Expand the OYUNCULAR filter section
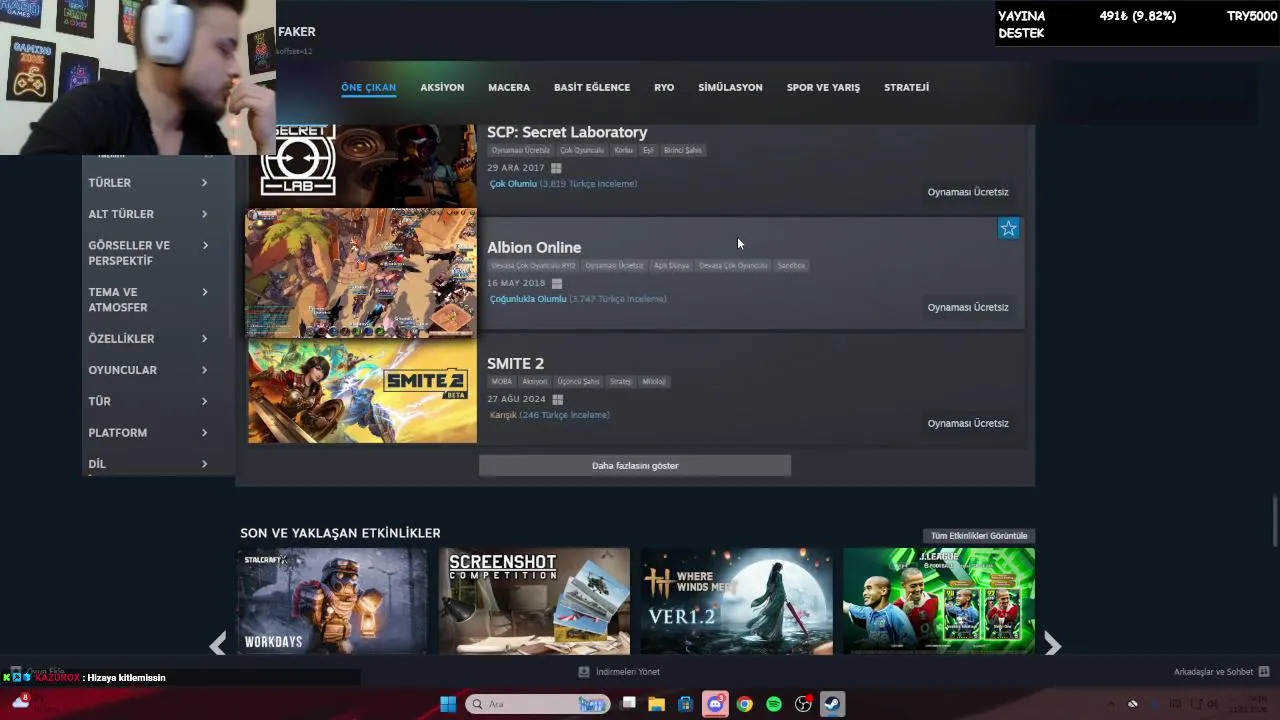 coord(148,370)
